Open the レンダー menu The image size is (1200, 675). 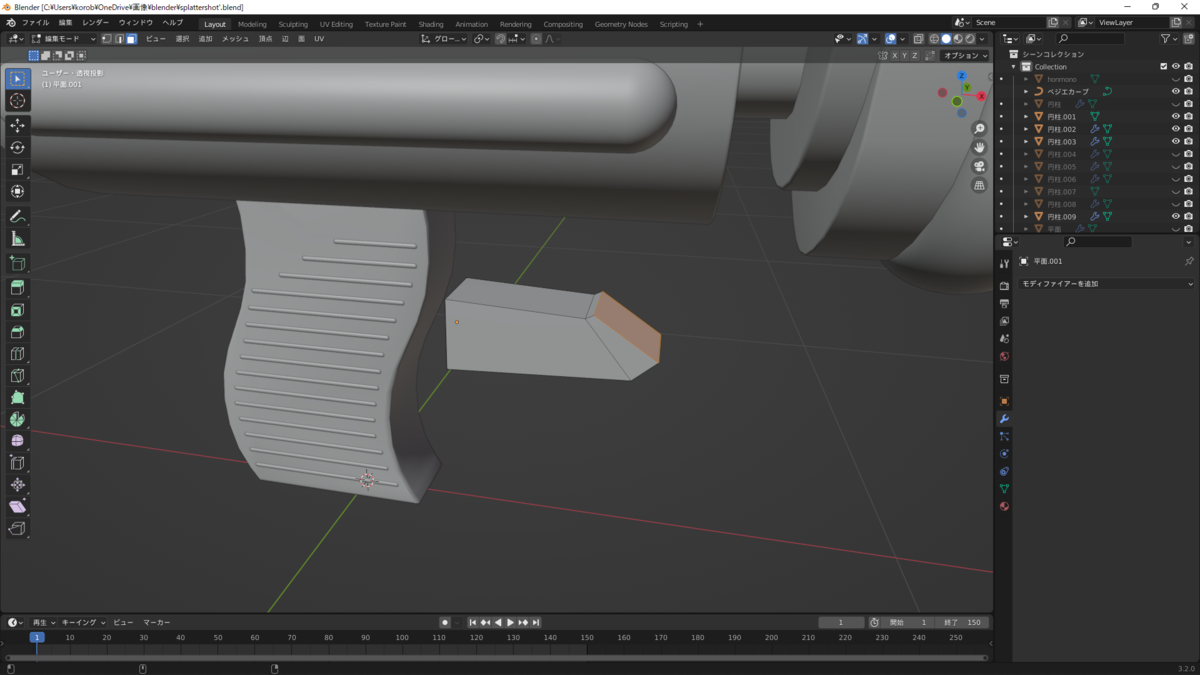click(x=96, y=23)
